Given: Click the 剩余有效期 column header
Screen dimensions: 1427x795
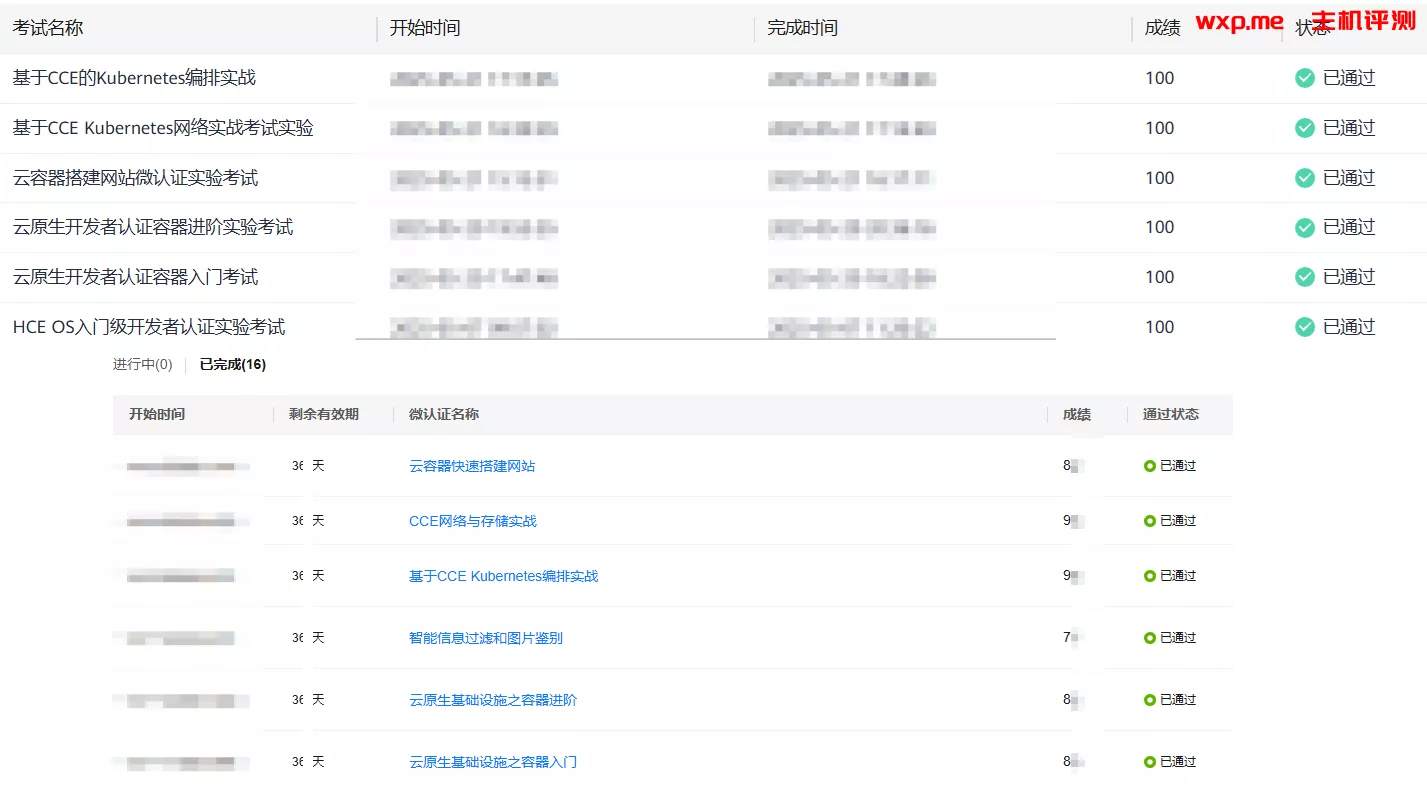Looking at the screenshot, I should pyautogui.click(x=324, y=414).
